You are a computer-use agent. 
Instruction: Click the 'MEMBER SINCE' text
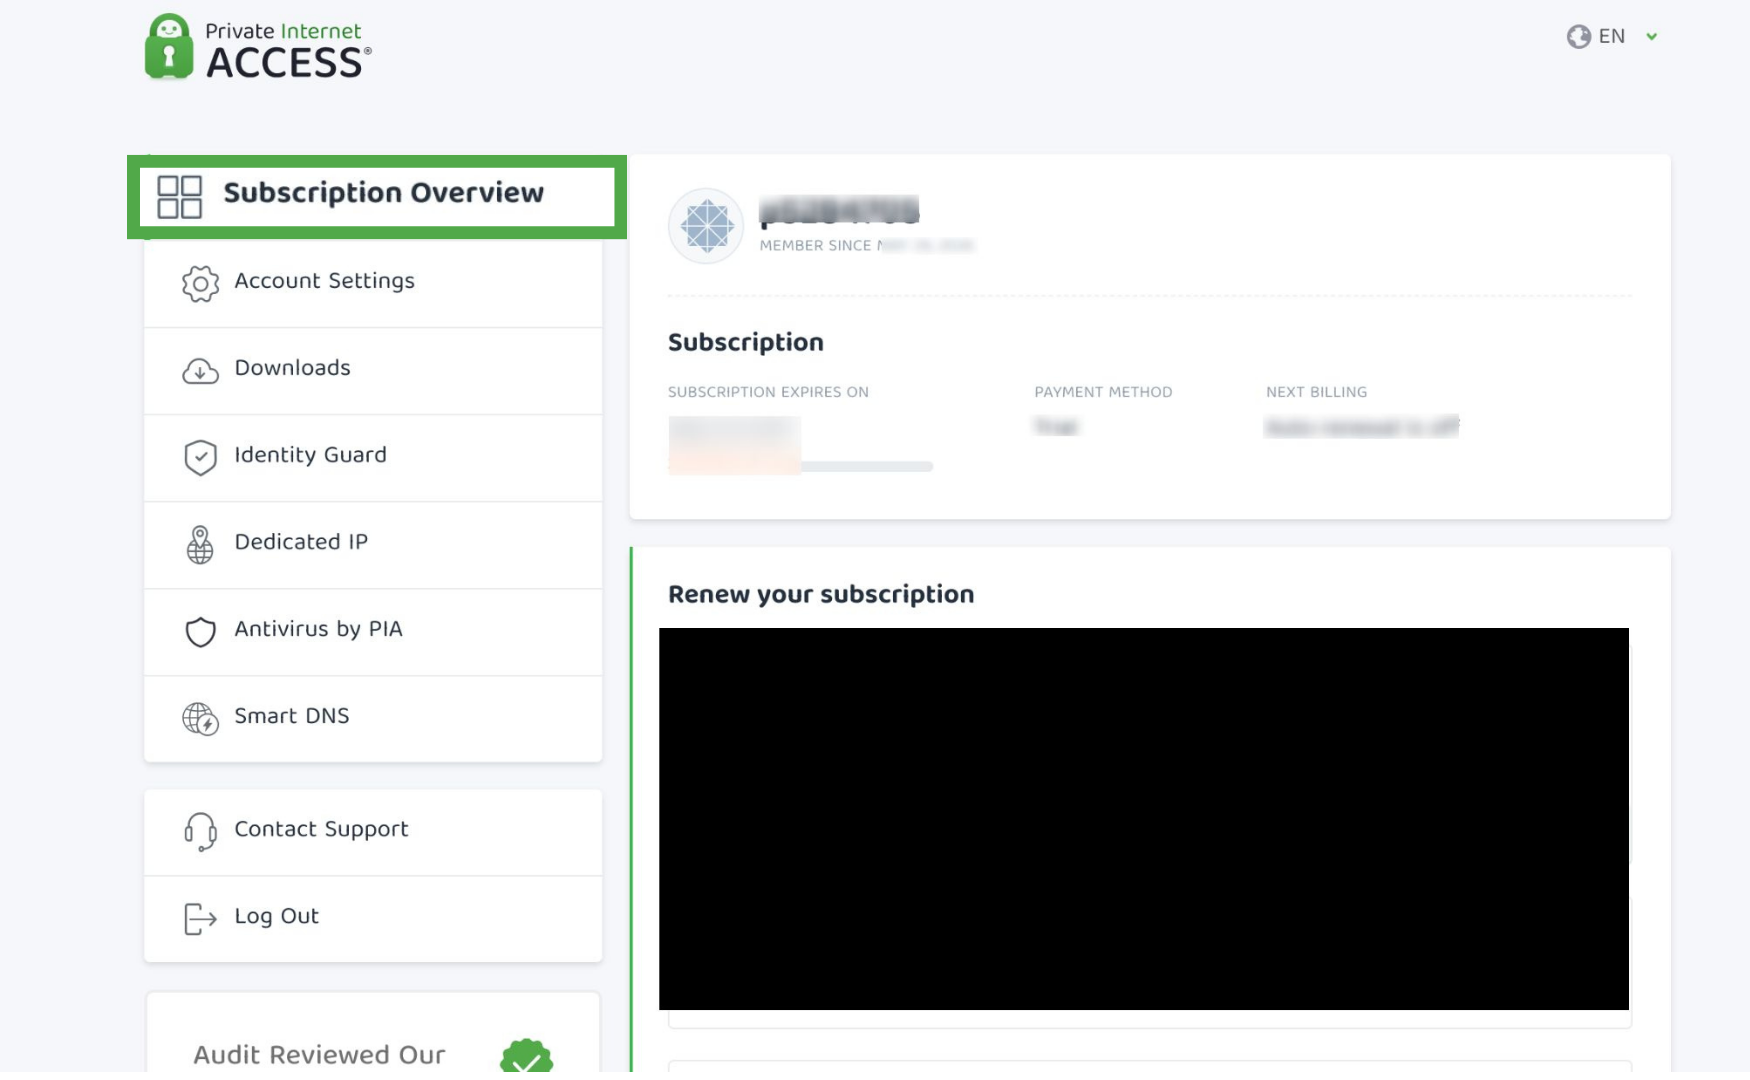pyautogui.click(x=815, y=245)
